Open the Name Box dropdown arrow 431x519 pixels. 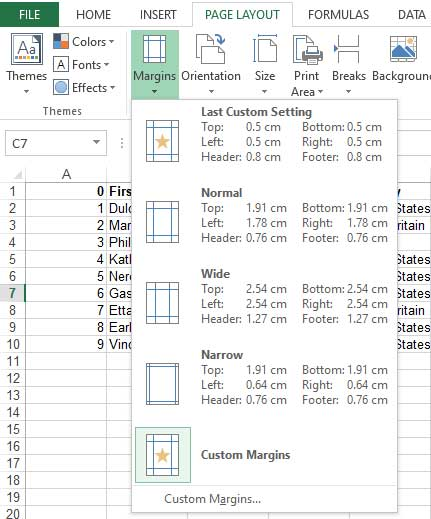[96, 142]
